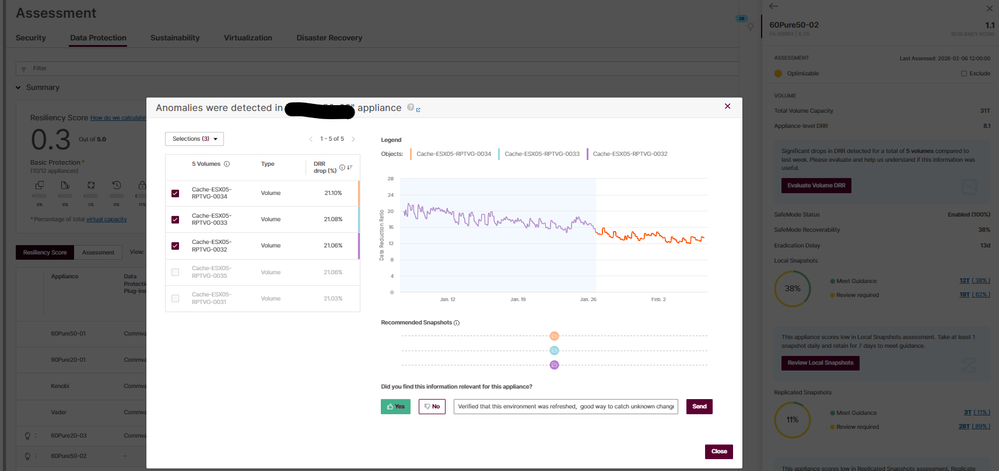The height and width of the screenshot is (471, 999).
Task: Go to previous page of volumes
Action: (310, 139)
